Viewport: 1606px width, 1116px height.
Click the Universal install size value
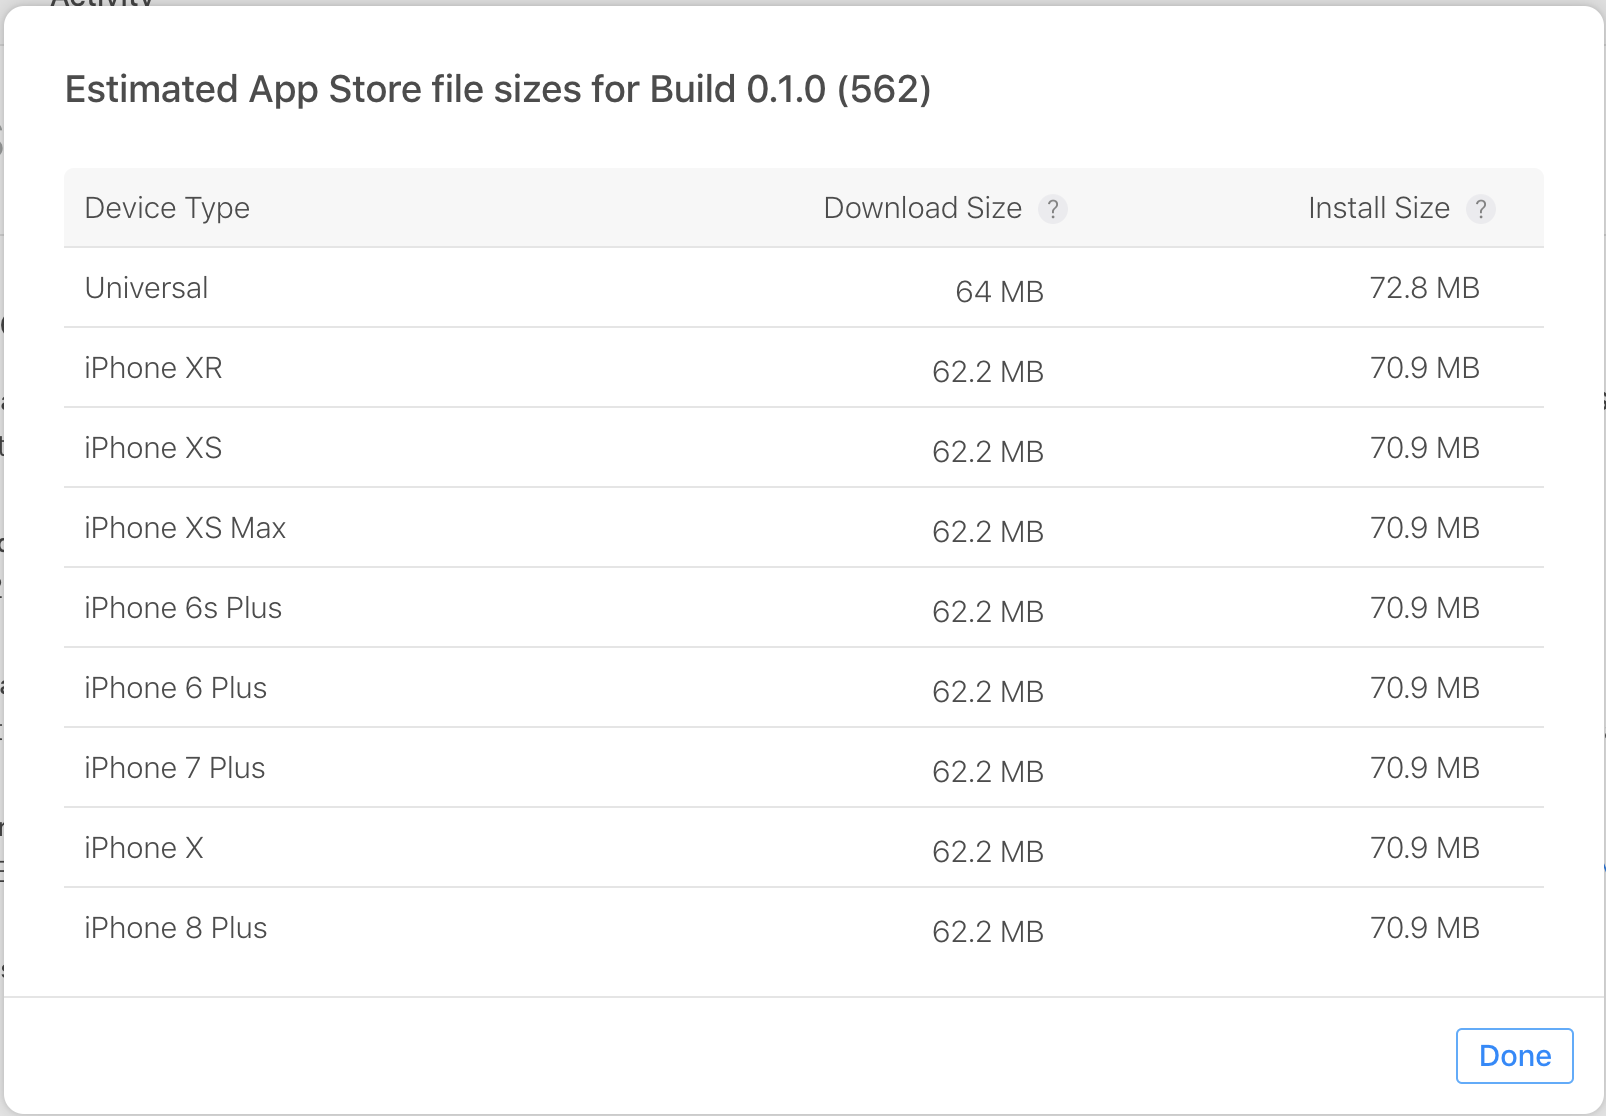point(1424,288)
